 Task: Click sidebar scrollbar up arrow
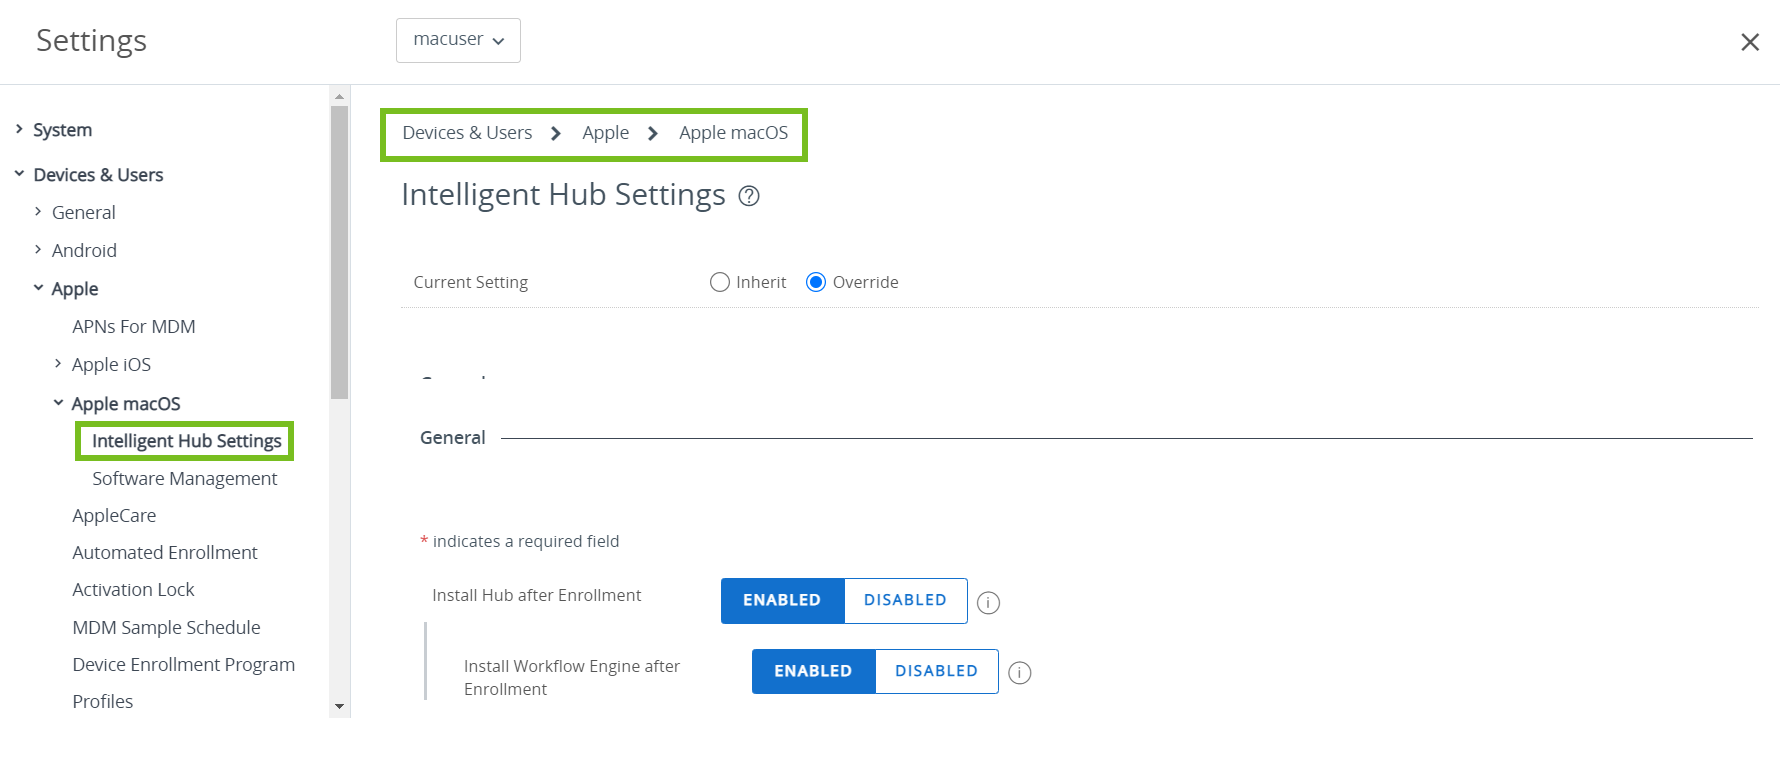click(339, 97)
